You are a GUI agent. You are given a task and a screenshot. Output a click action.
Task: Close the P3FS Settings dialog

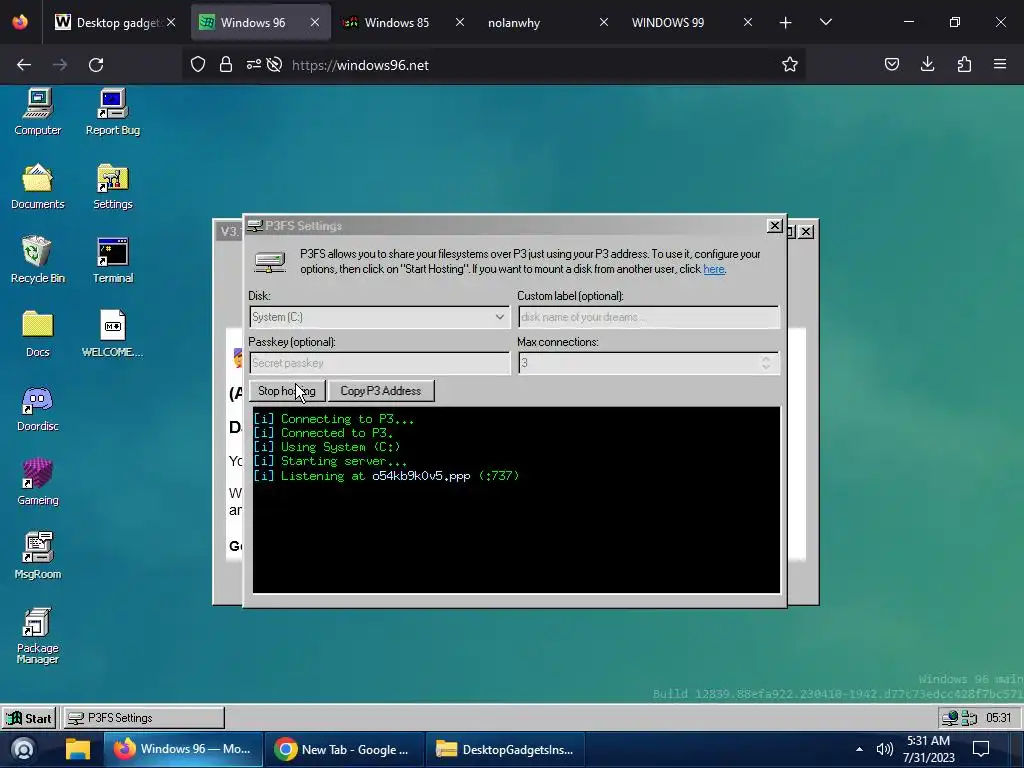pyautogui.click(x=775, y=225)
